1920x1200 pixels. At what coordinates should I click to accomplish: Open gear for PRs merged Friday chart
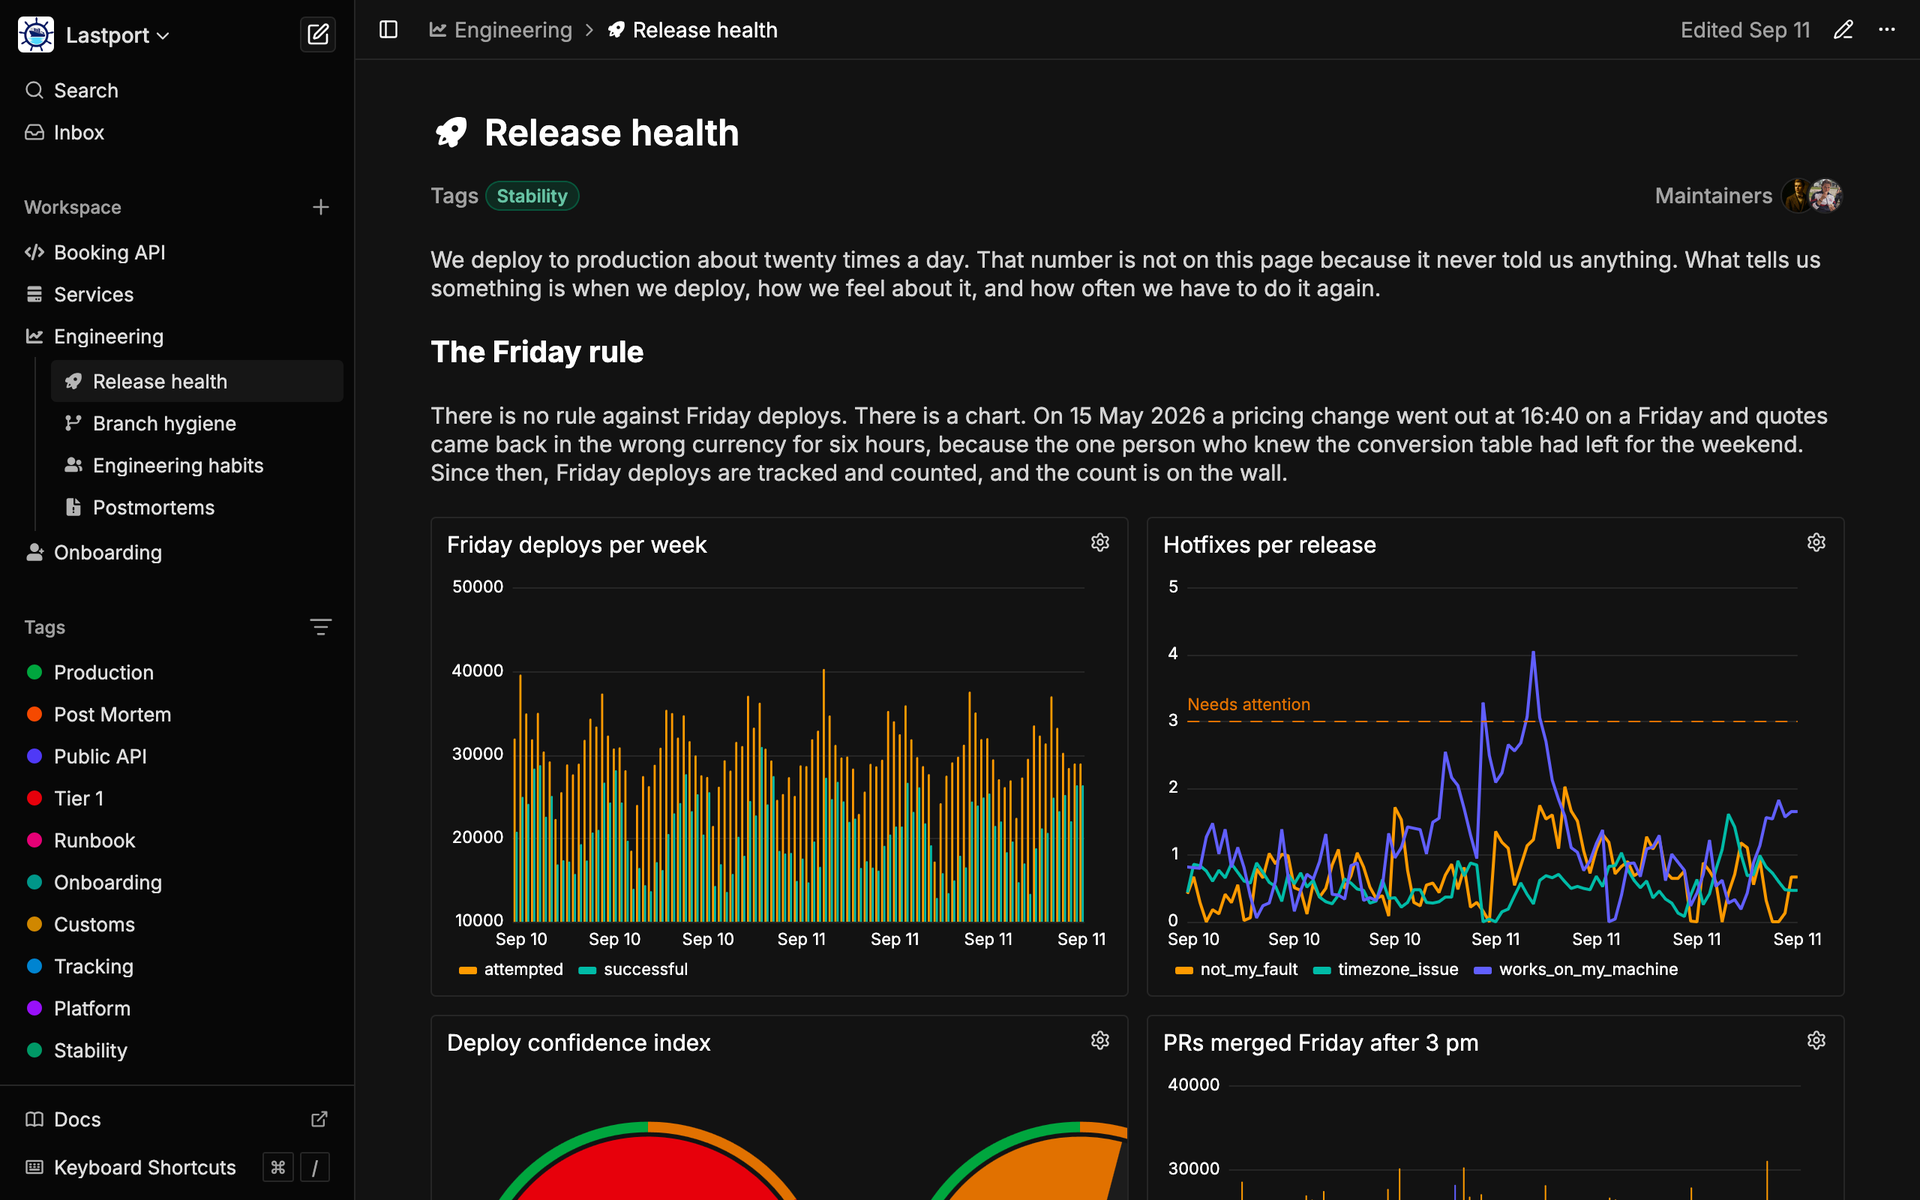click(1816, 1040)
